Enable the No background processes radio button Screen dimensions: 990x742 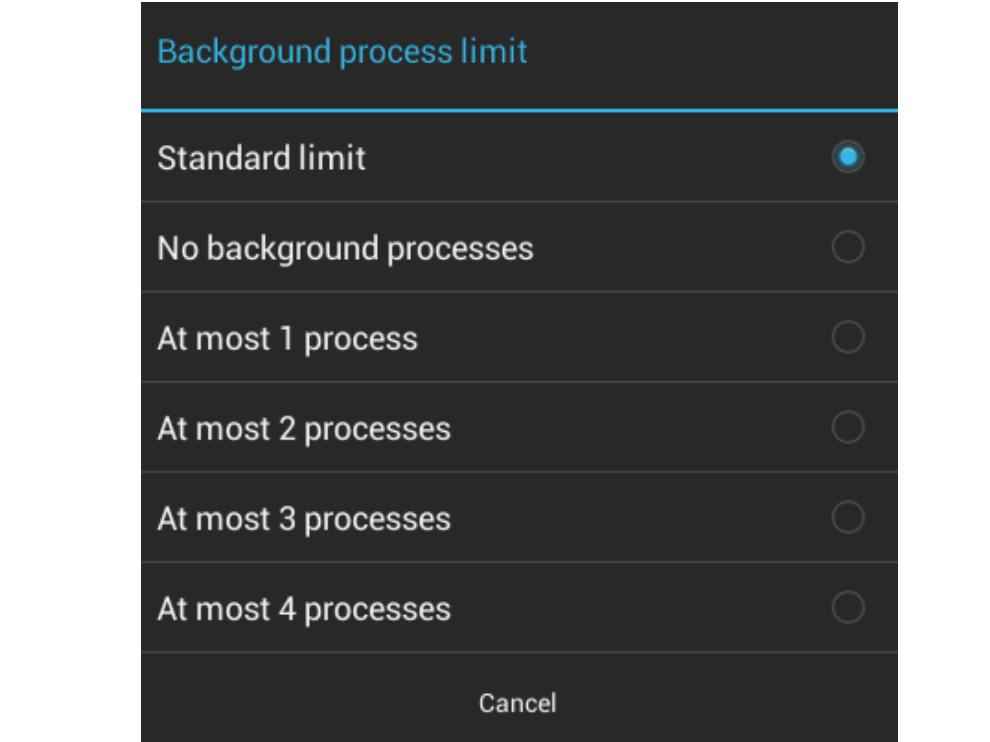[847, 247]
